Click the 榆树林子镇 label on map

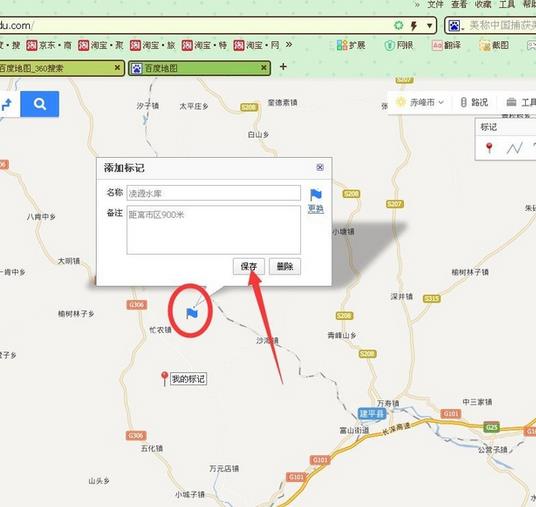pyautogui.click(x=470, y=272)
